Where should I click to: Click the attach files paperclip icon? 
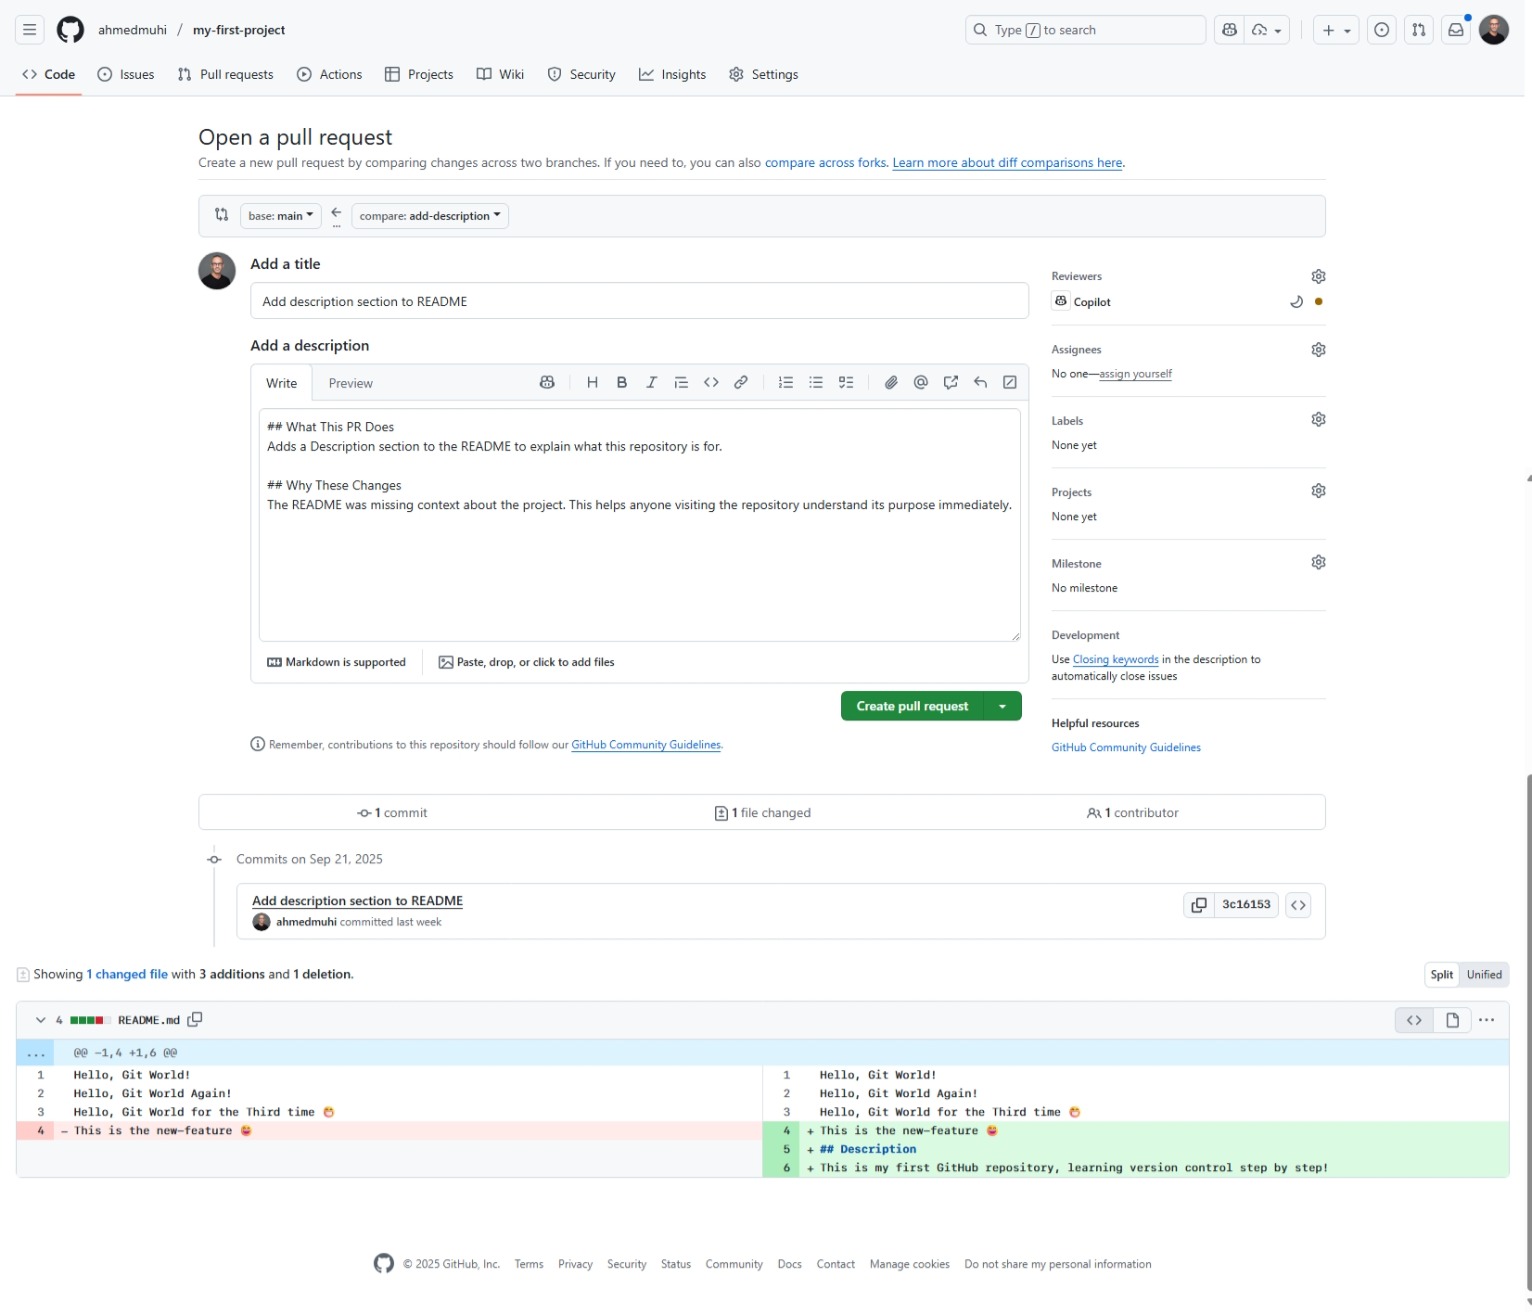[x=891, y=383]
